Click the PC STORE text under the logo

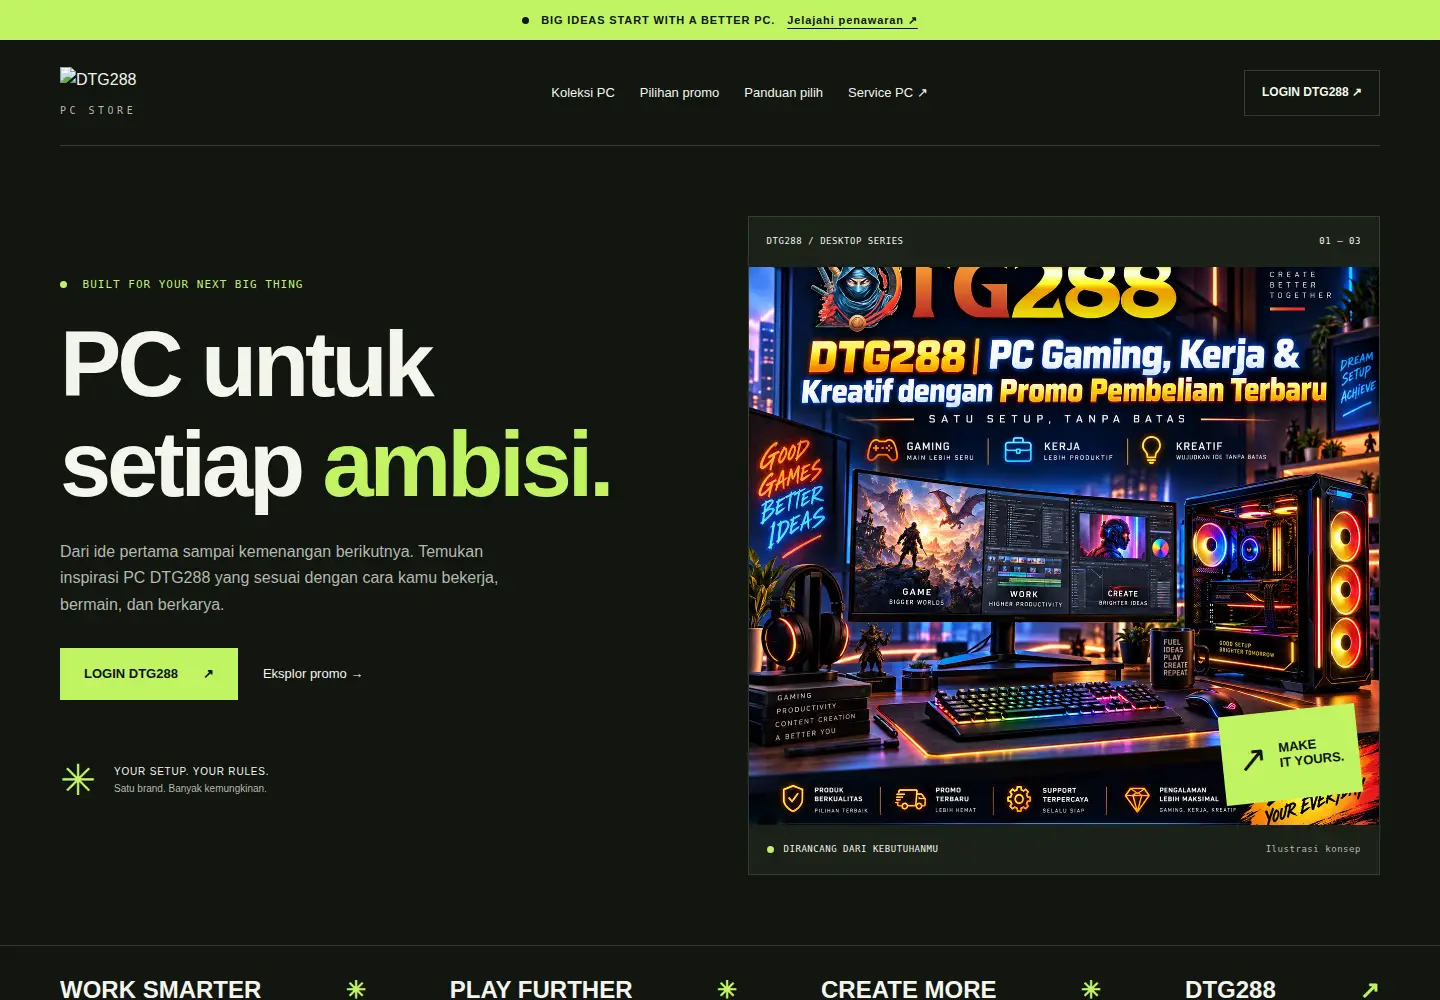point(97,110)
